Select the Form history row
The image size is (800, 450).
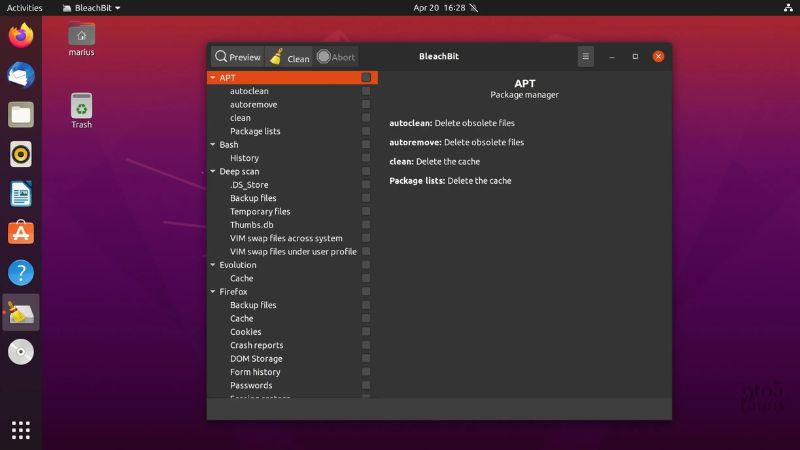tap(292, 372)
